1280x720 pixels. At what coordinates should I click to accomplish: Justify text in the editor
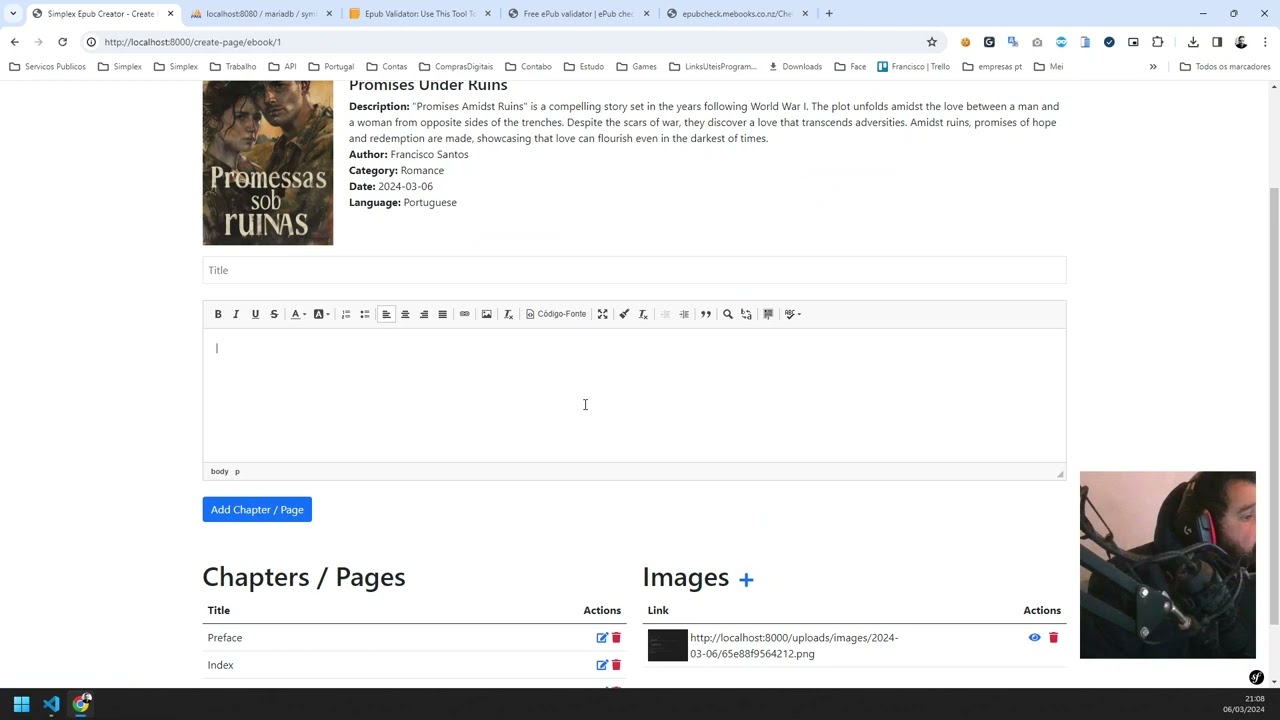pyautogui.click(x=442, y=314)
